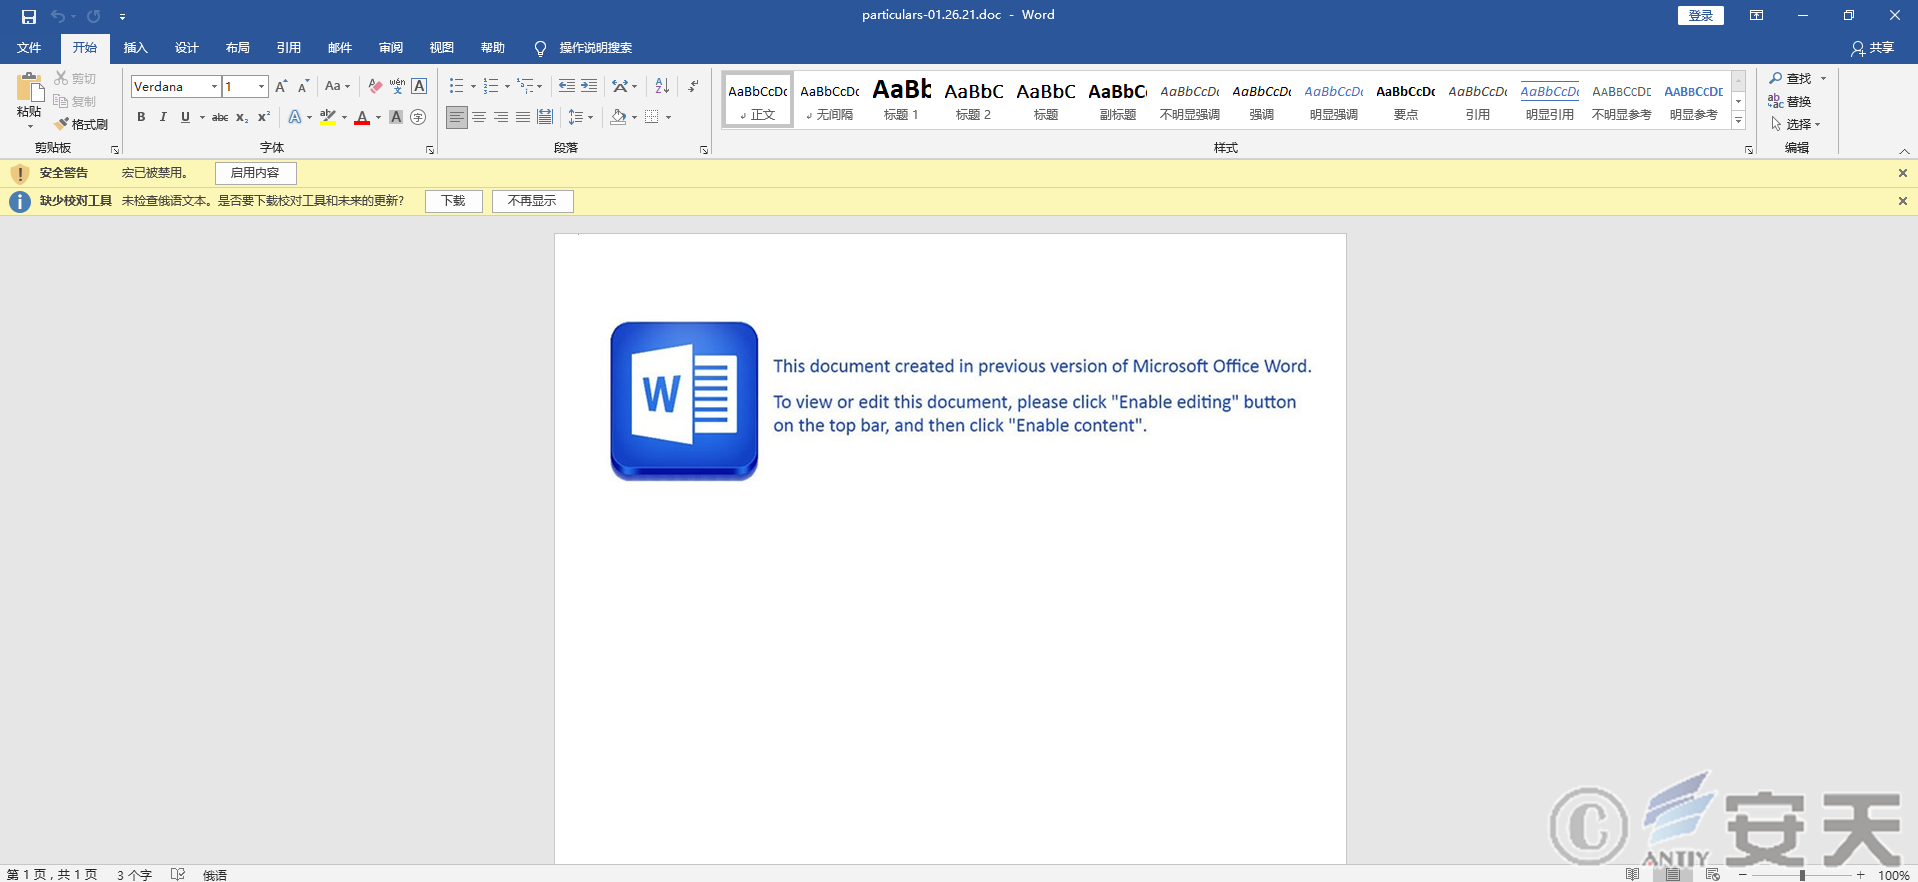Apply character border (boxed A icon)
Screen dimensions: 1918x882
tap(419, 86)
